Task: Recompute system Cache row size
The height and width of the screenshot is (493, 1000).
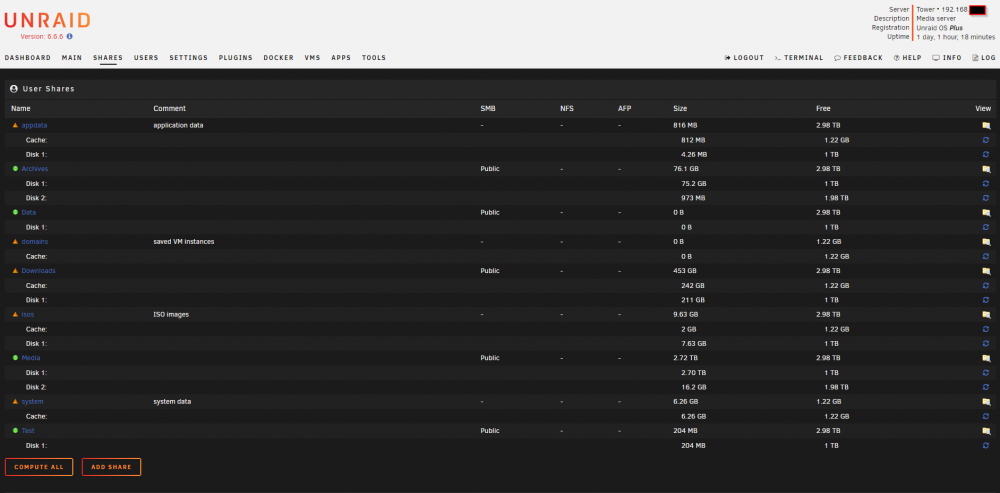Action: pyautogui.click(x=986, y=416)
